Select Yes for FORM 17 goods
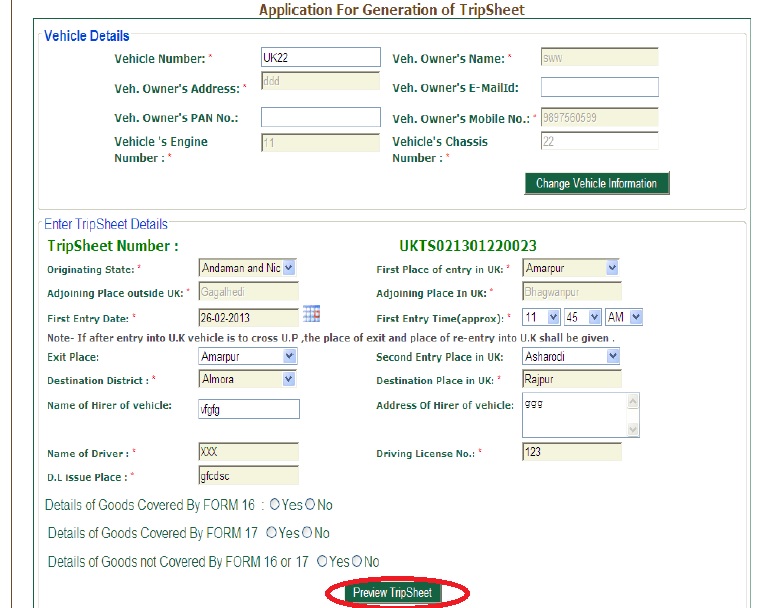The width and height of the screenshot is (764, 608). click(272, 533)
